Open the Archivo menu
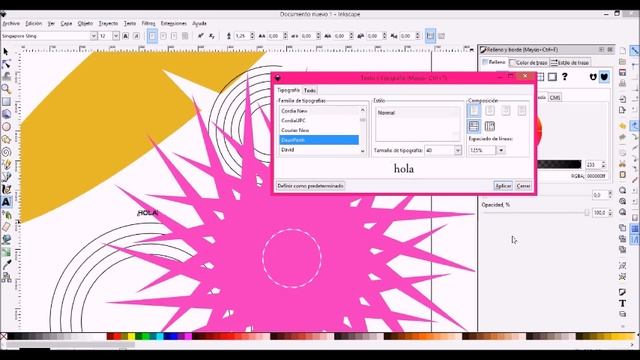The width and height of the screenshot is (640, 360). [x=11, y=23]
